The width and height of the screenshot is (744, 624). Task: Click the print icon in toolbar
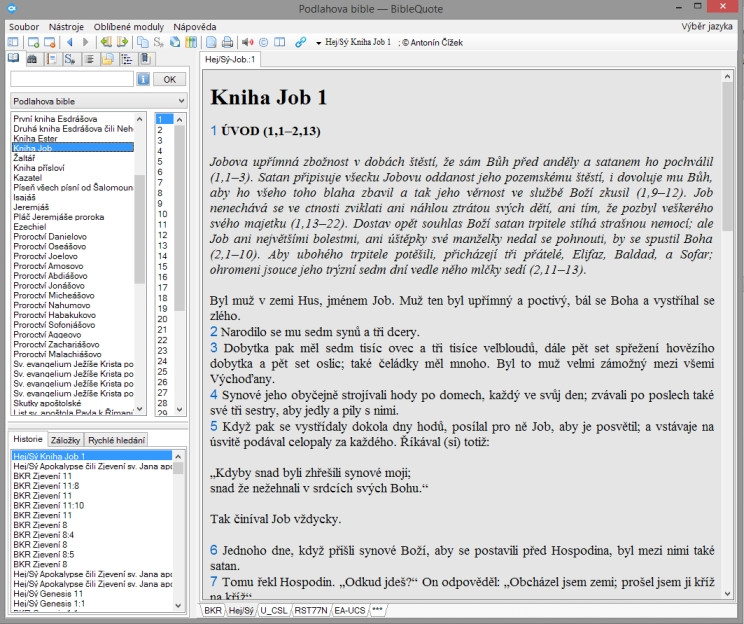point(227,42)
